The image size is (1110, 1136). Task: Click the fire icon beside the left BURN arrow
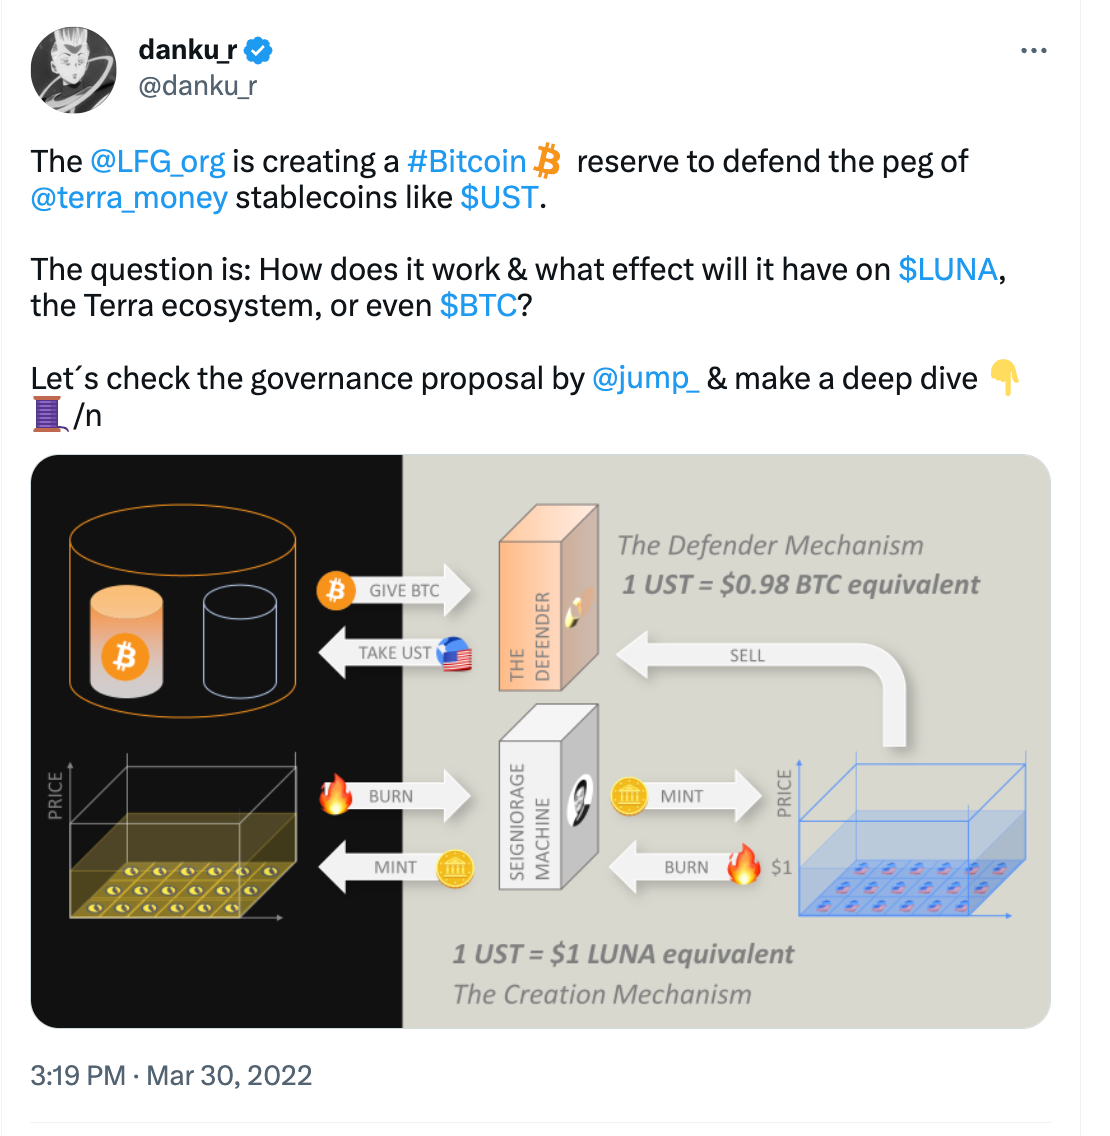(x=336, y=796)
